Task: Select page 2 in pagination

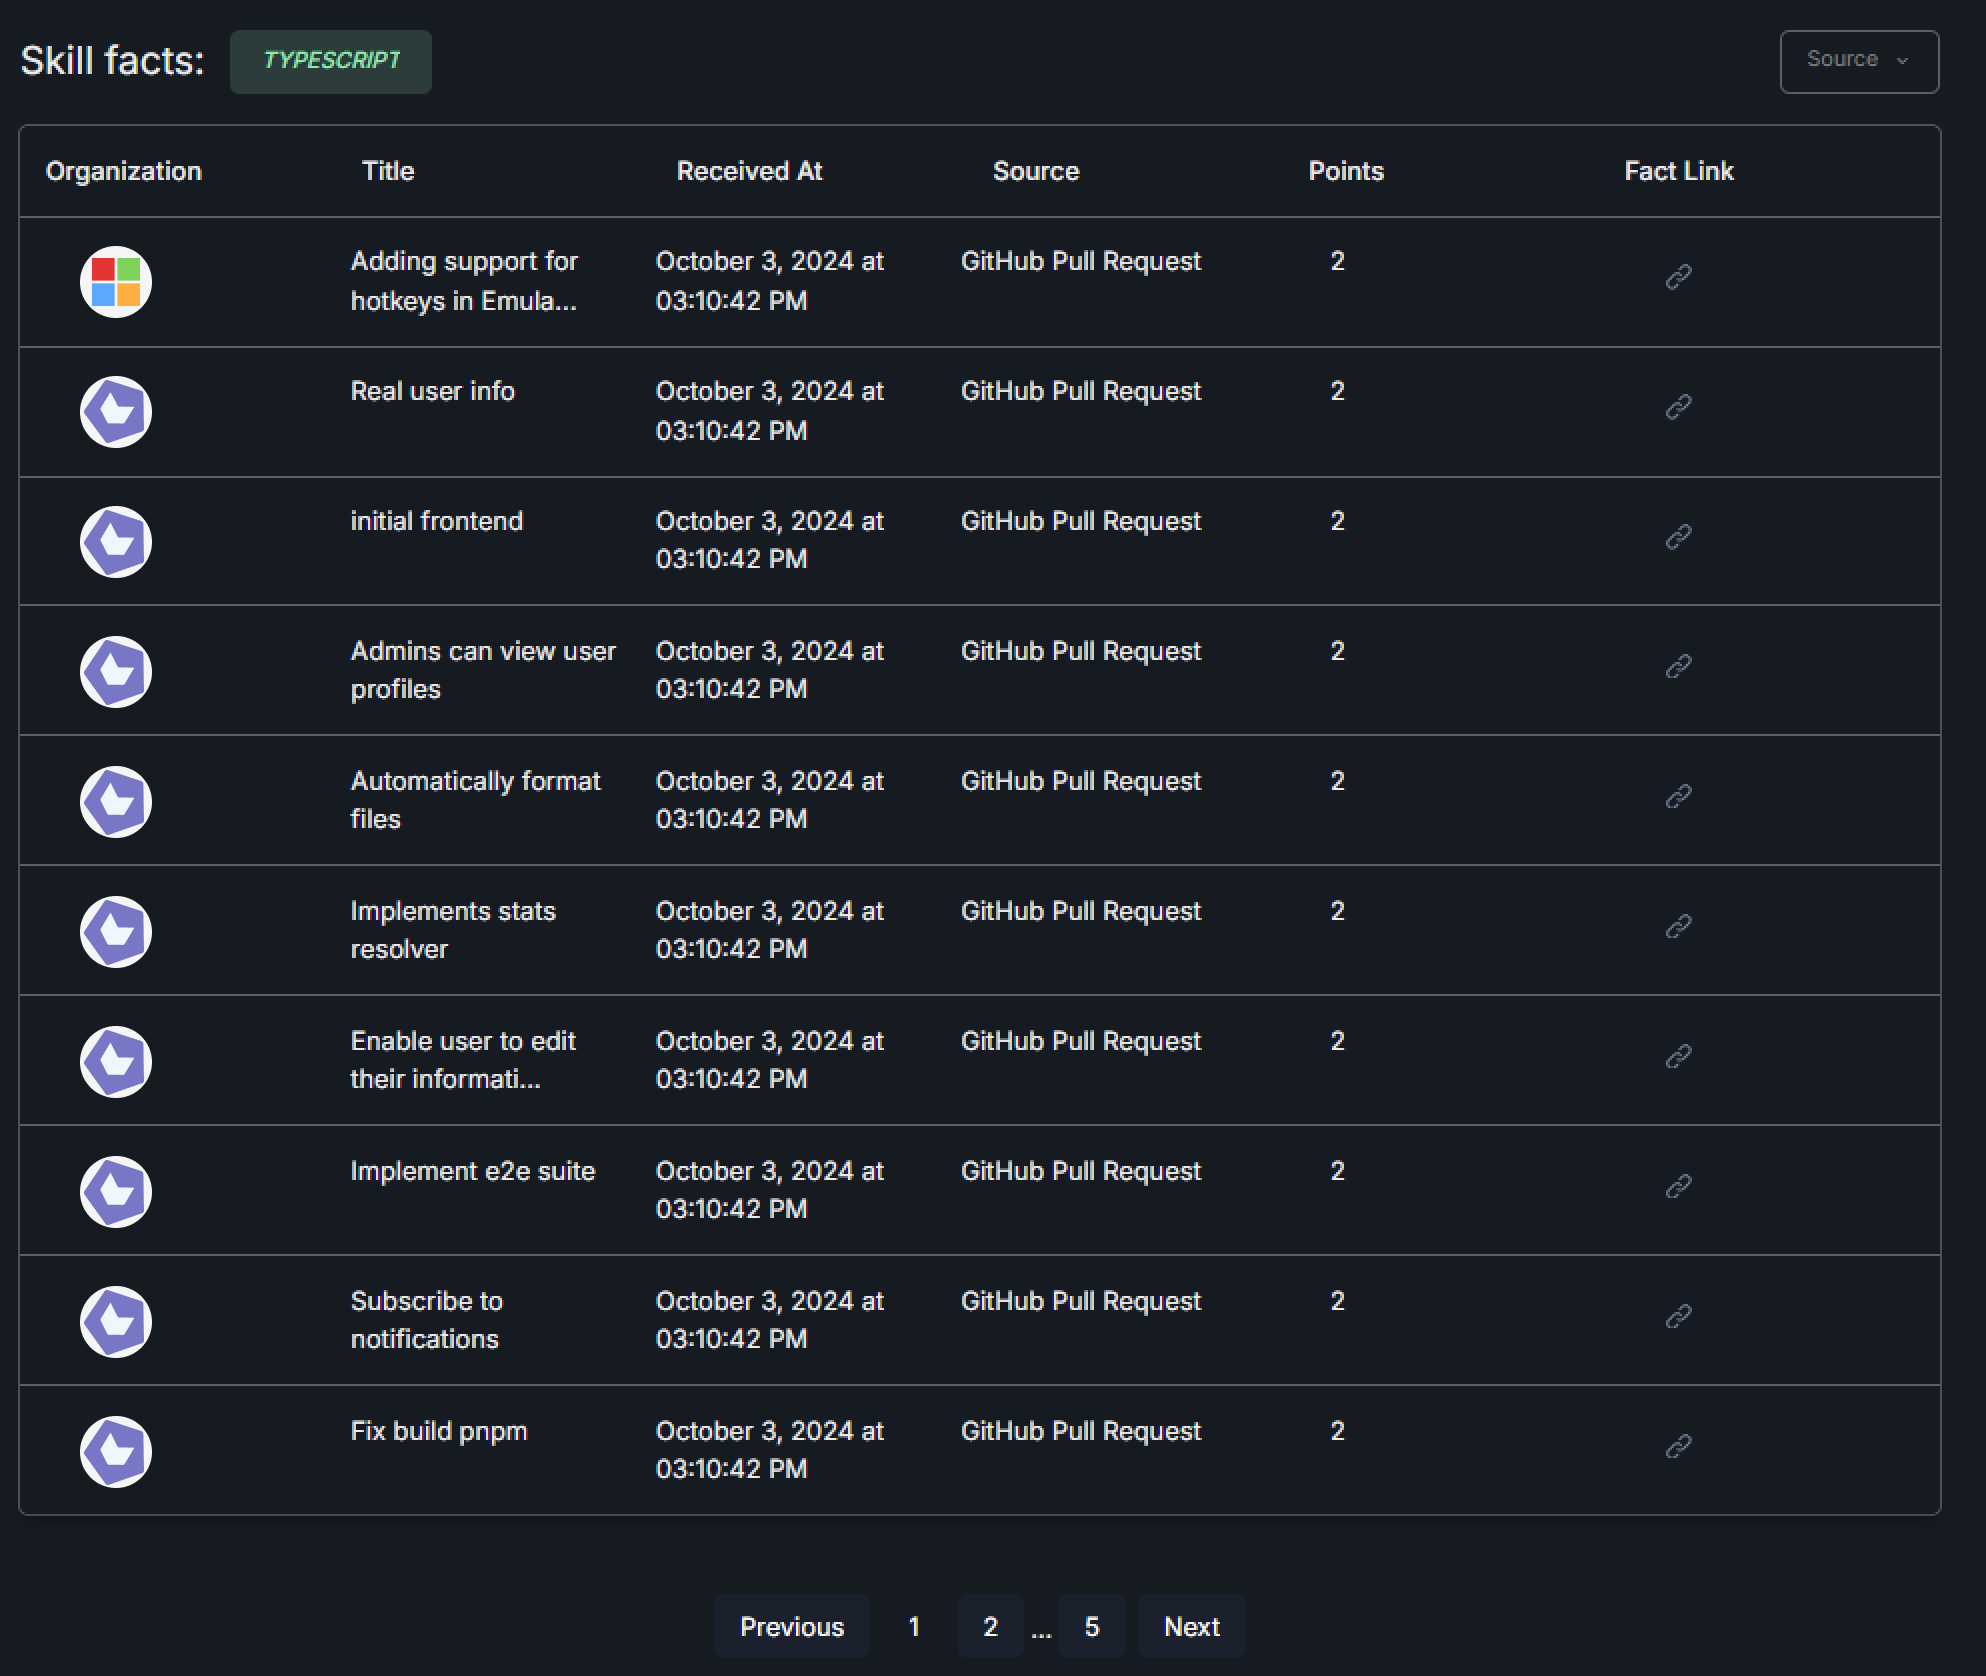Action: [x=990, y=1627]
